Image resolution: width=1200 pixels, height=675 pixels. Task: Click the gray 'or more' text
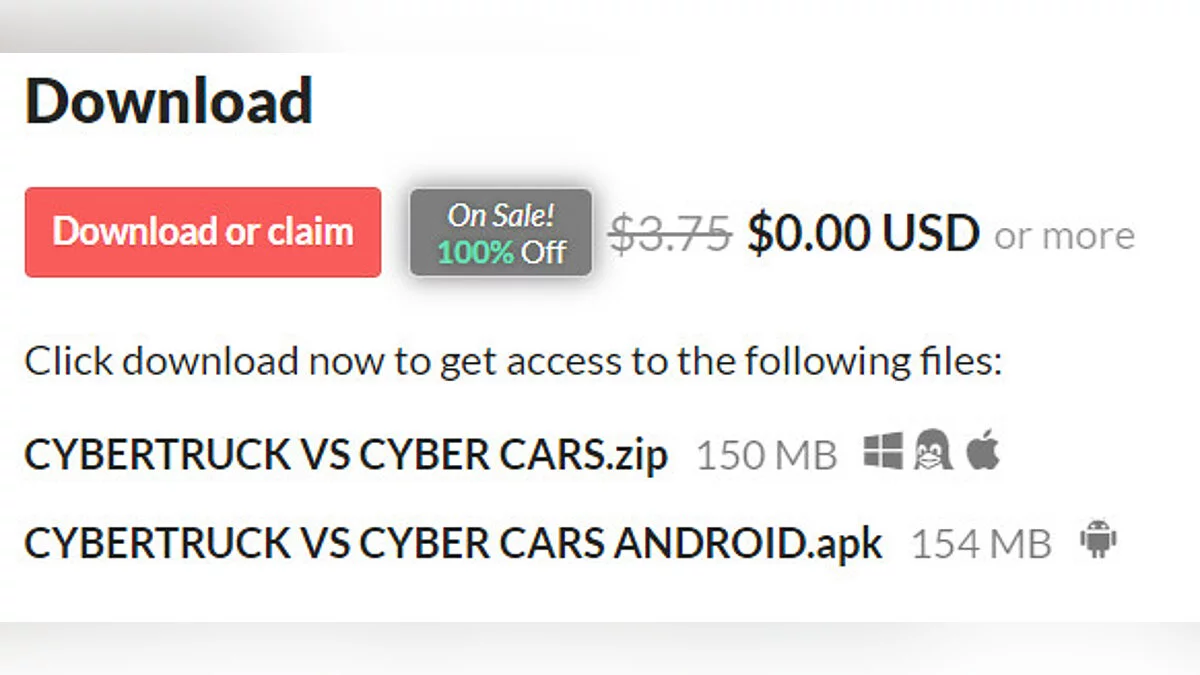tap(1064, 236)
